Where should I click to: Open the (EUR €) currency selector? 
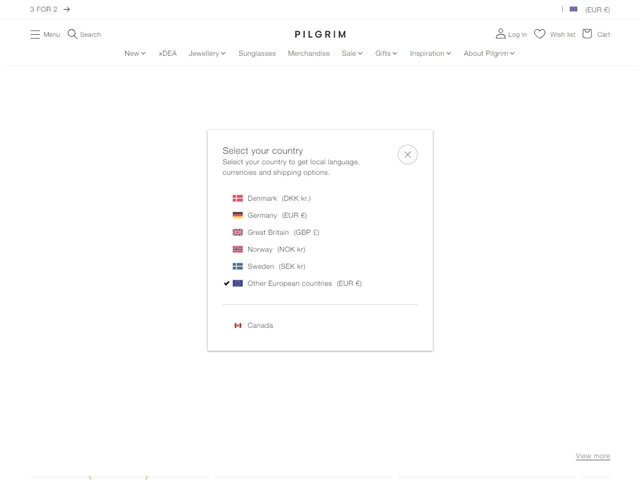[x=597, y=10]
